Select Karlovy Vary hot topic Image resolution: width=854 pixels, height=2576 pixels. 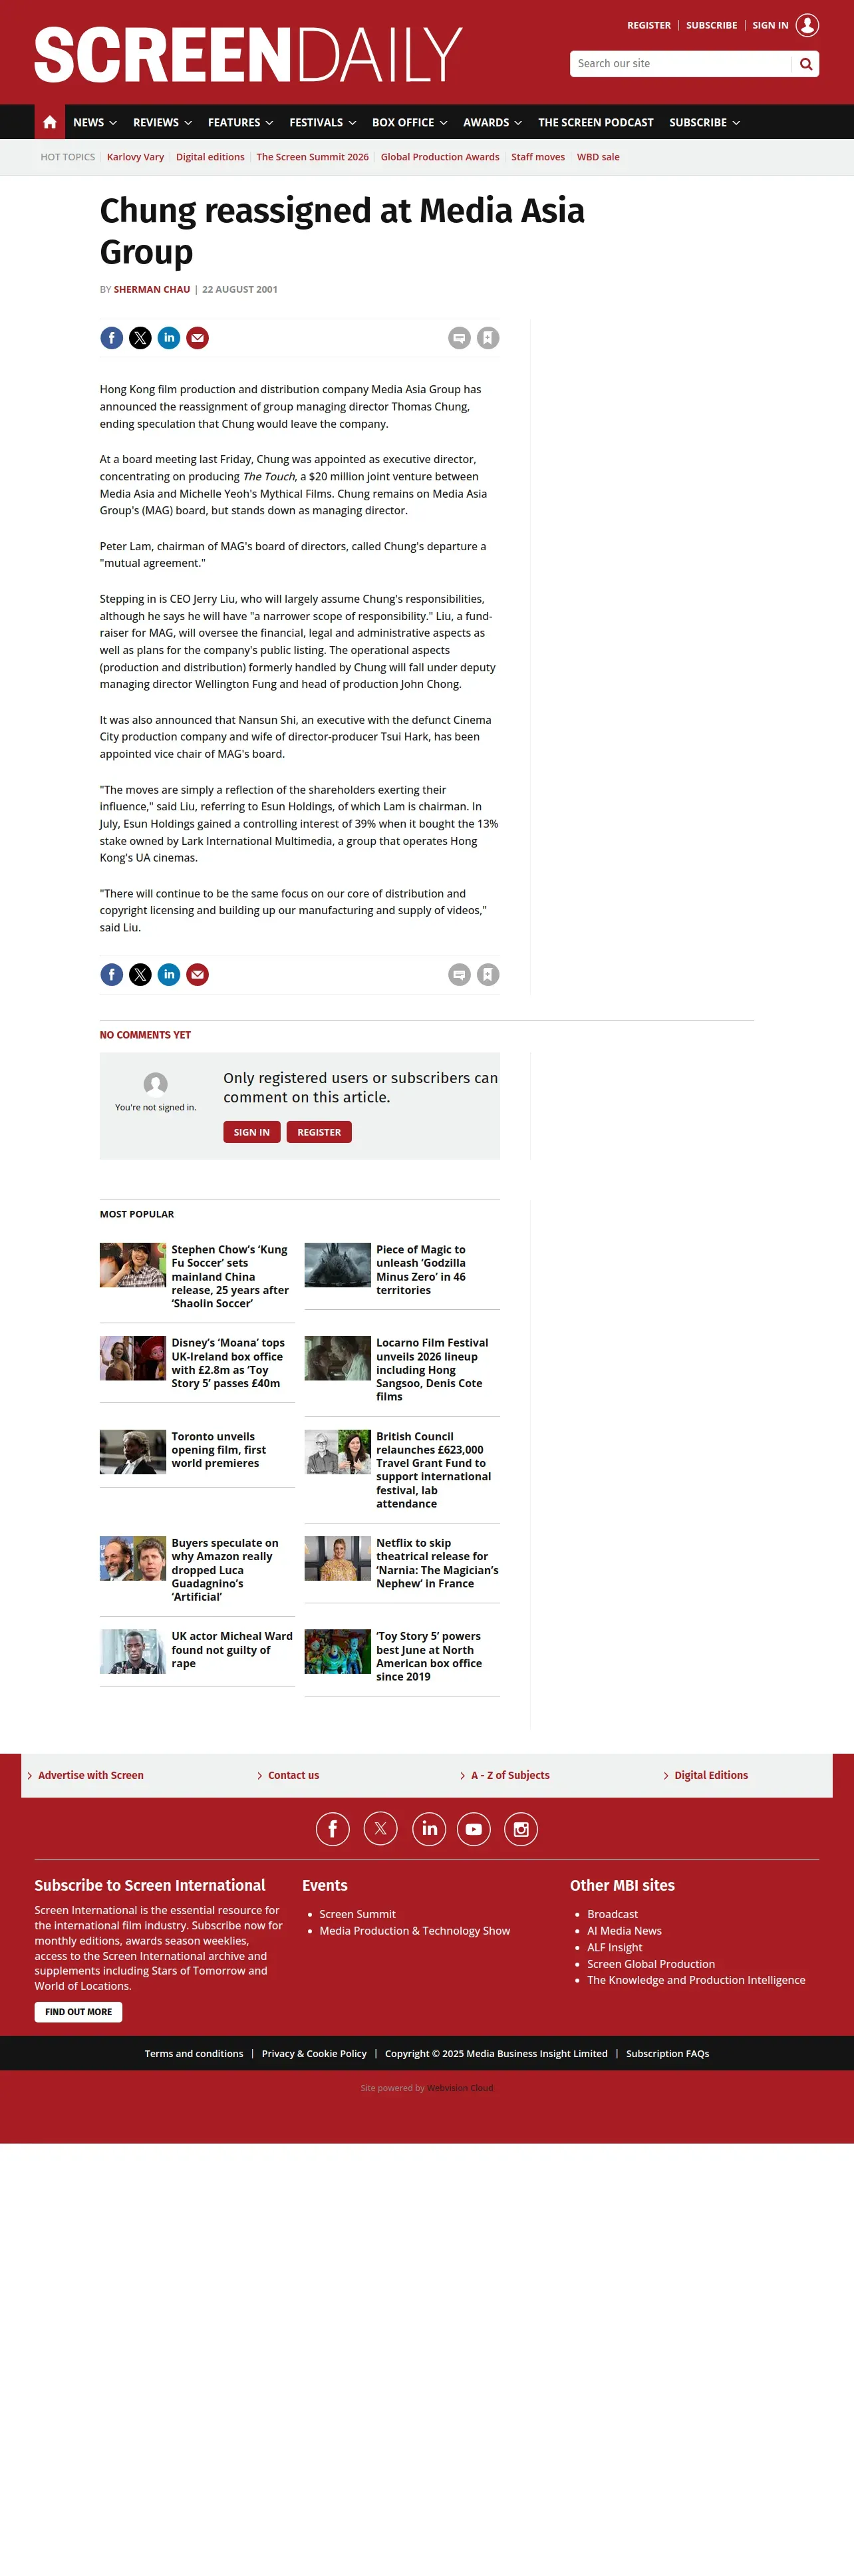135,157
